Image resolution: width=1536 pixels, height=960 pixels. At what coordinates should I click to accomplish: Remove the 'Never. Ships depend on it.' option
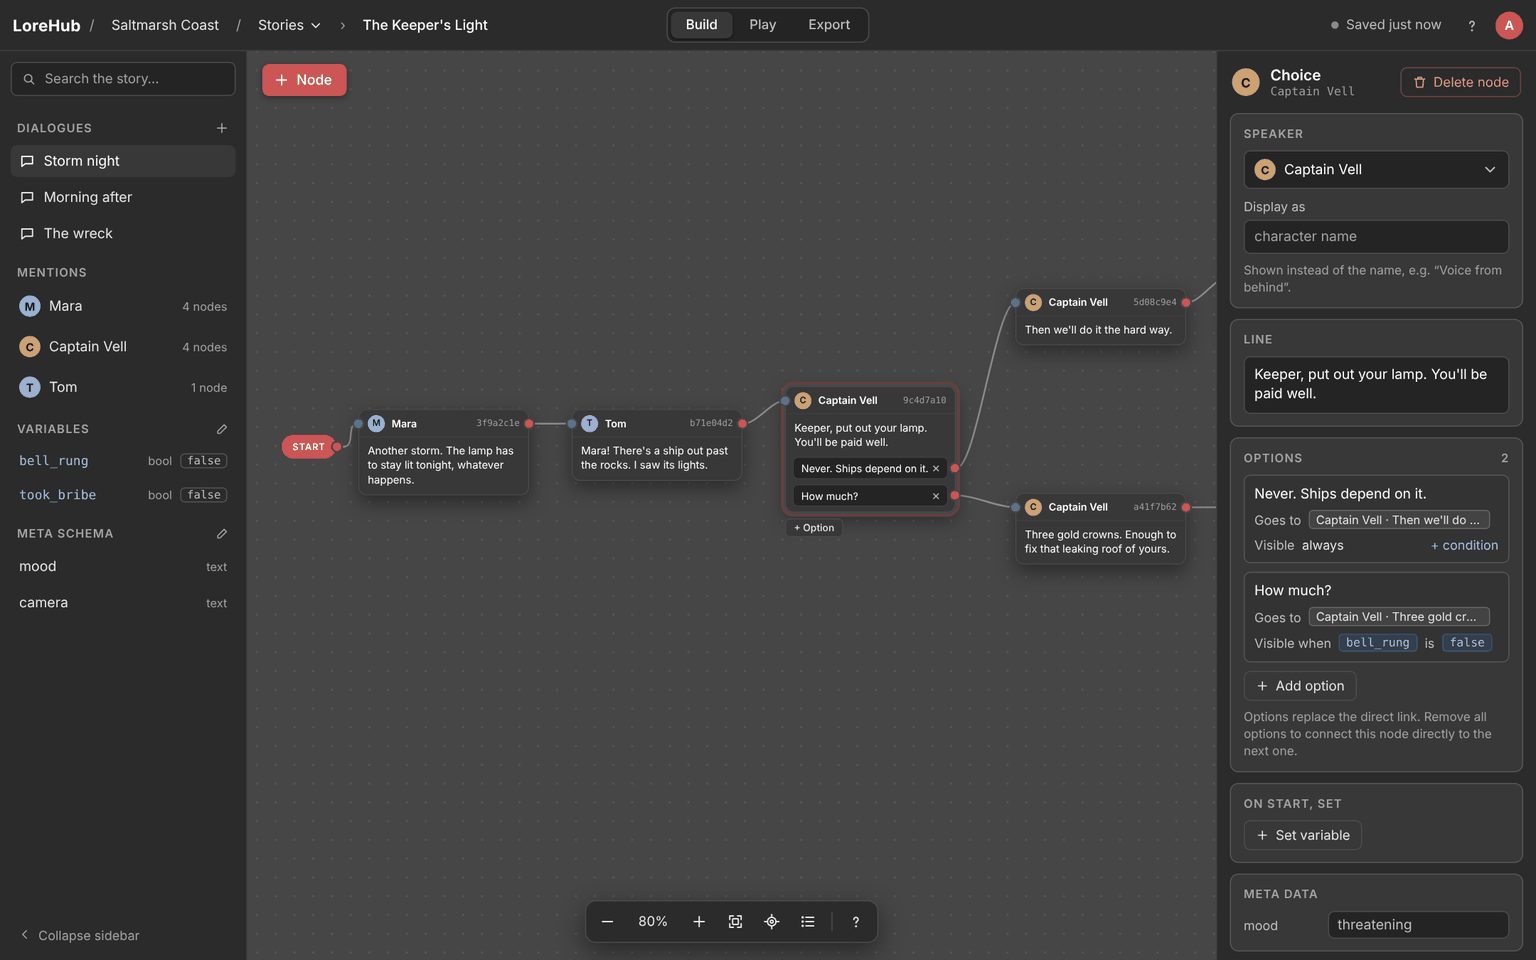coord(936,469)
